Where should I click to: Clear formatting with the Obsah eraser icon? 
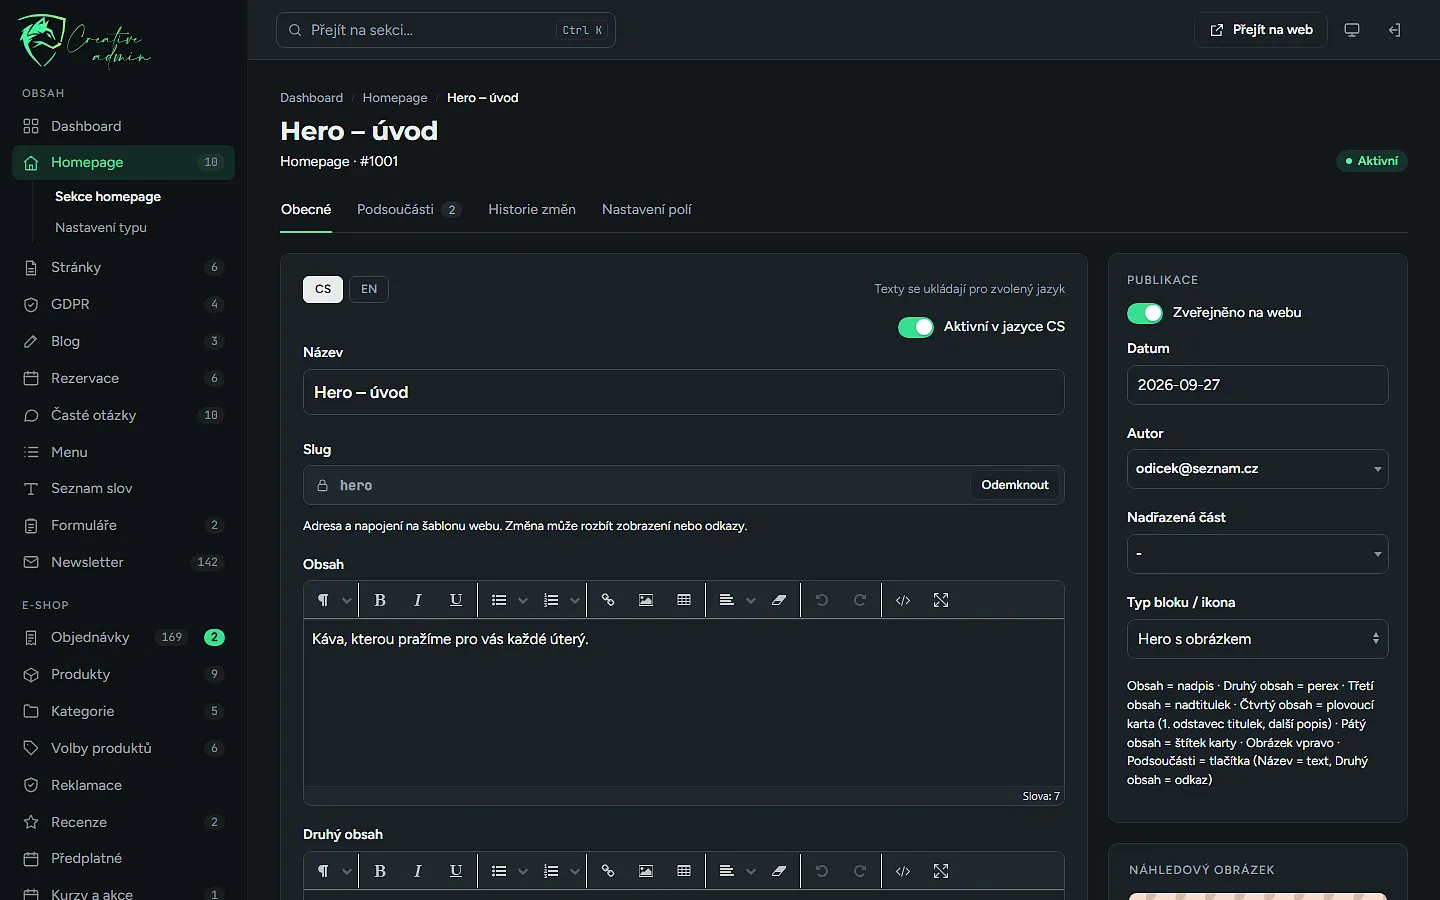click(x=779, y=600)
